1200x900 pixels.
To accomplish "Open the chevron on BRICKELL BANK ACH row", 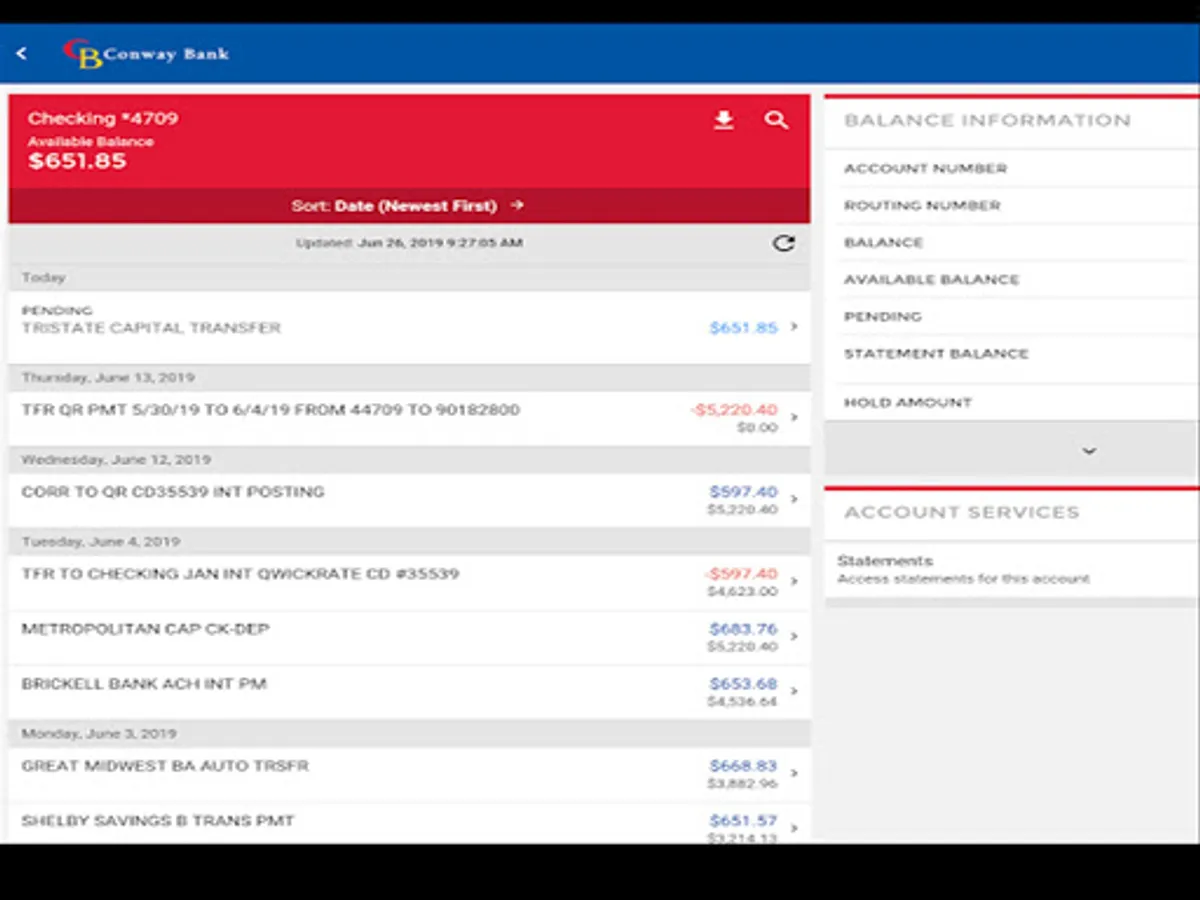I will pyautogui.click(x=794, y=692).
